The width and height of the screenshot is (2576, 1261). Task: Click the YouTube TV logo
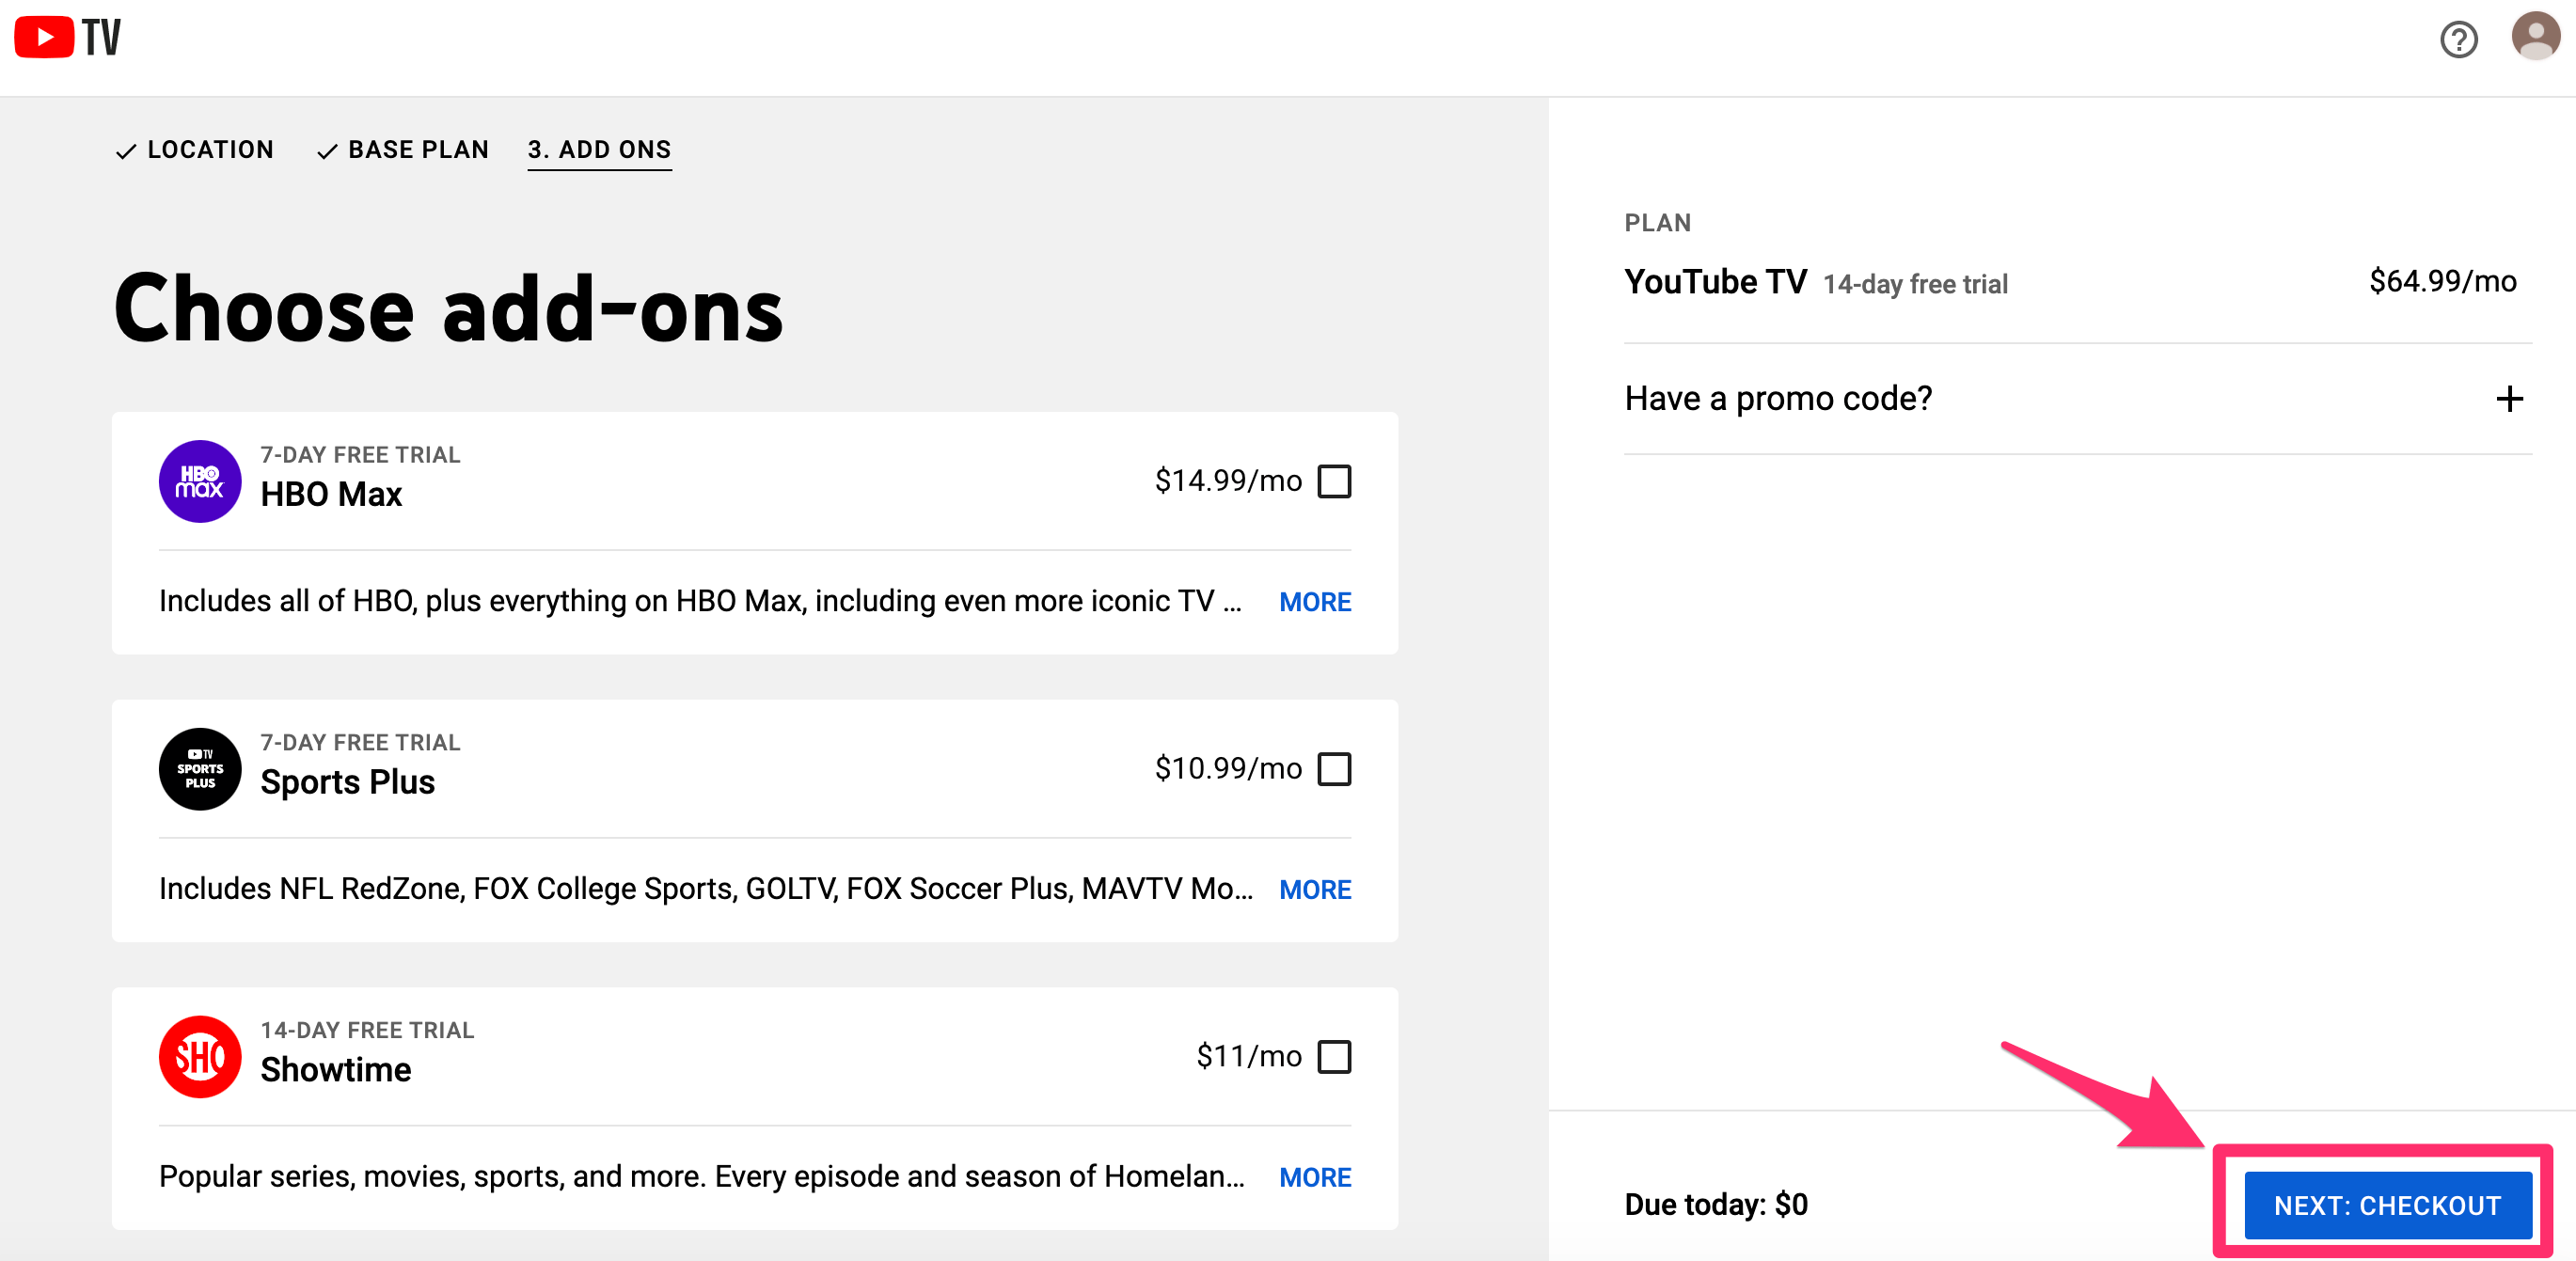(67, 38)
